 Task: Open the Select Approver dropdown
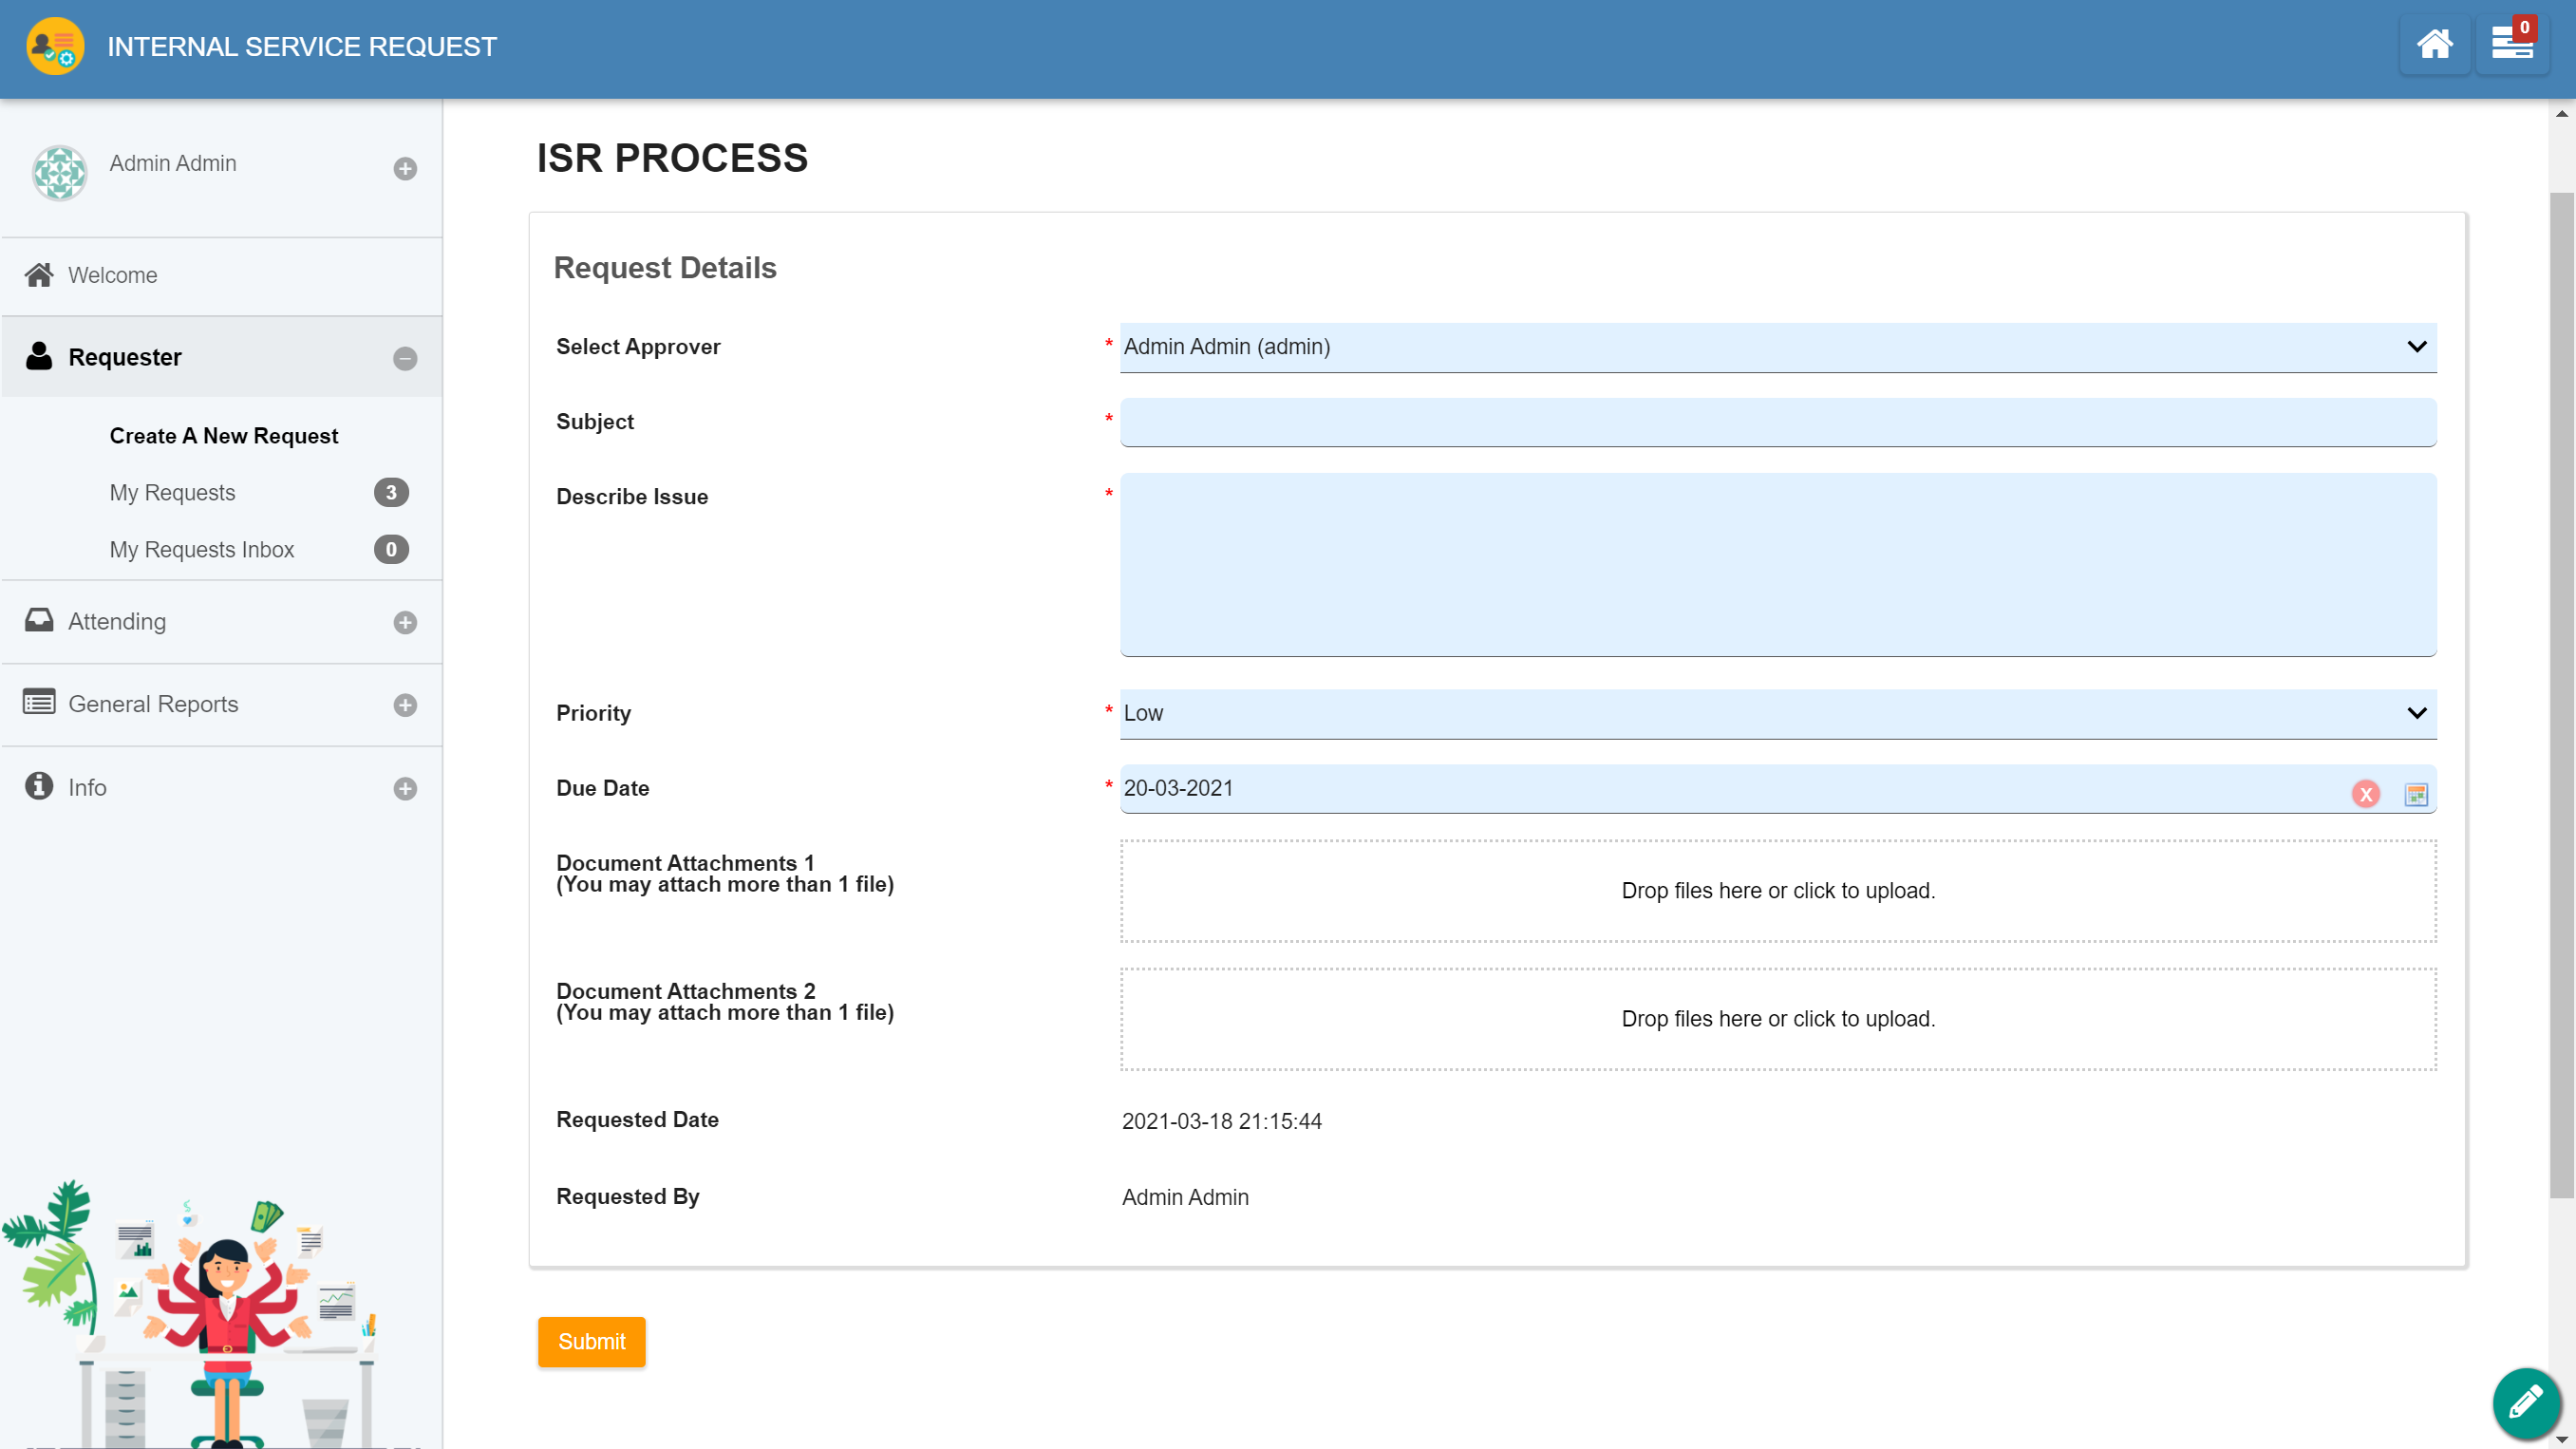click(x=1778, y=347)
